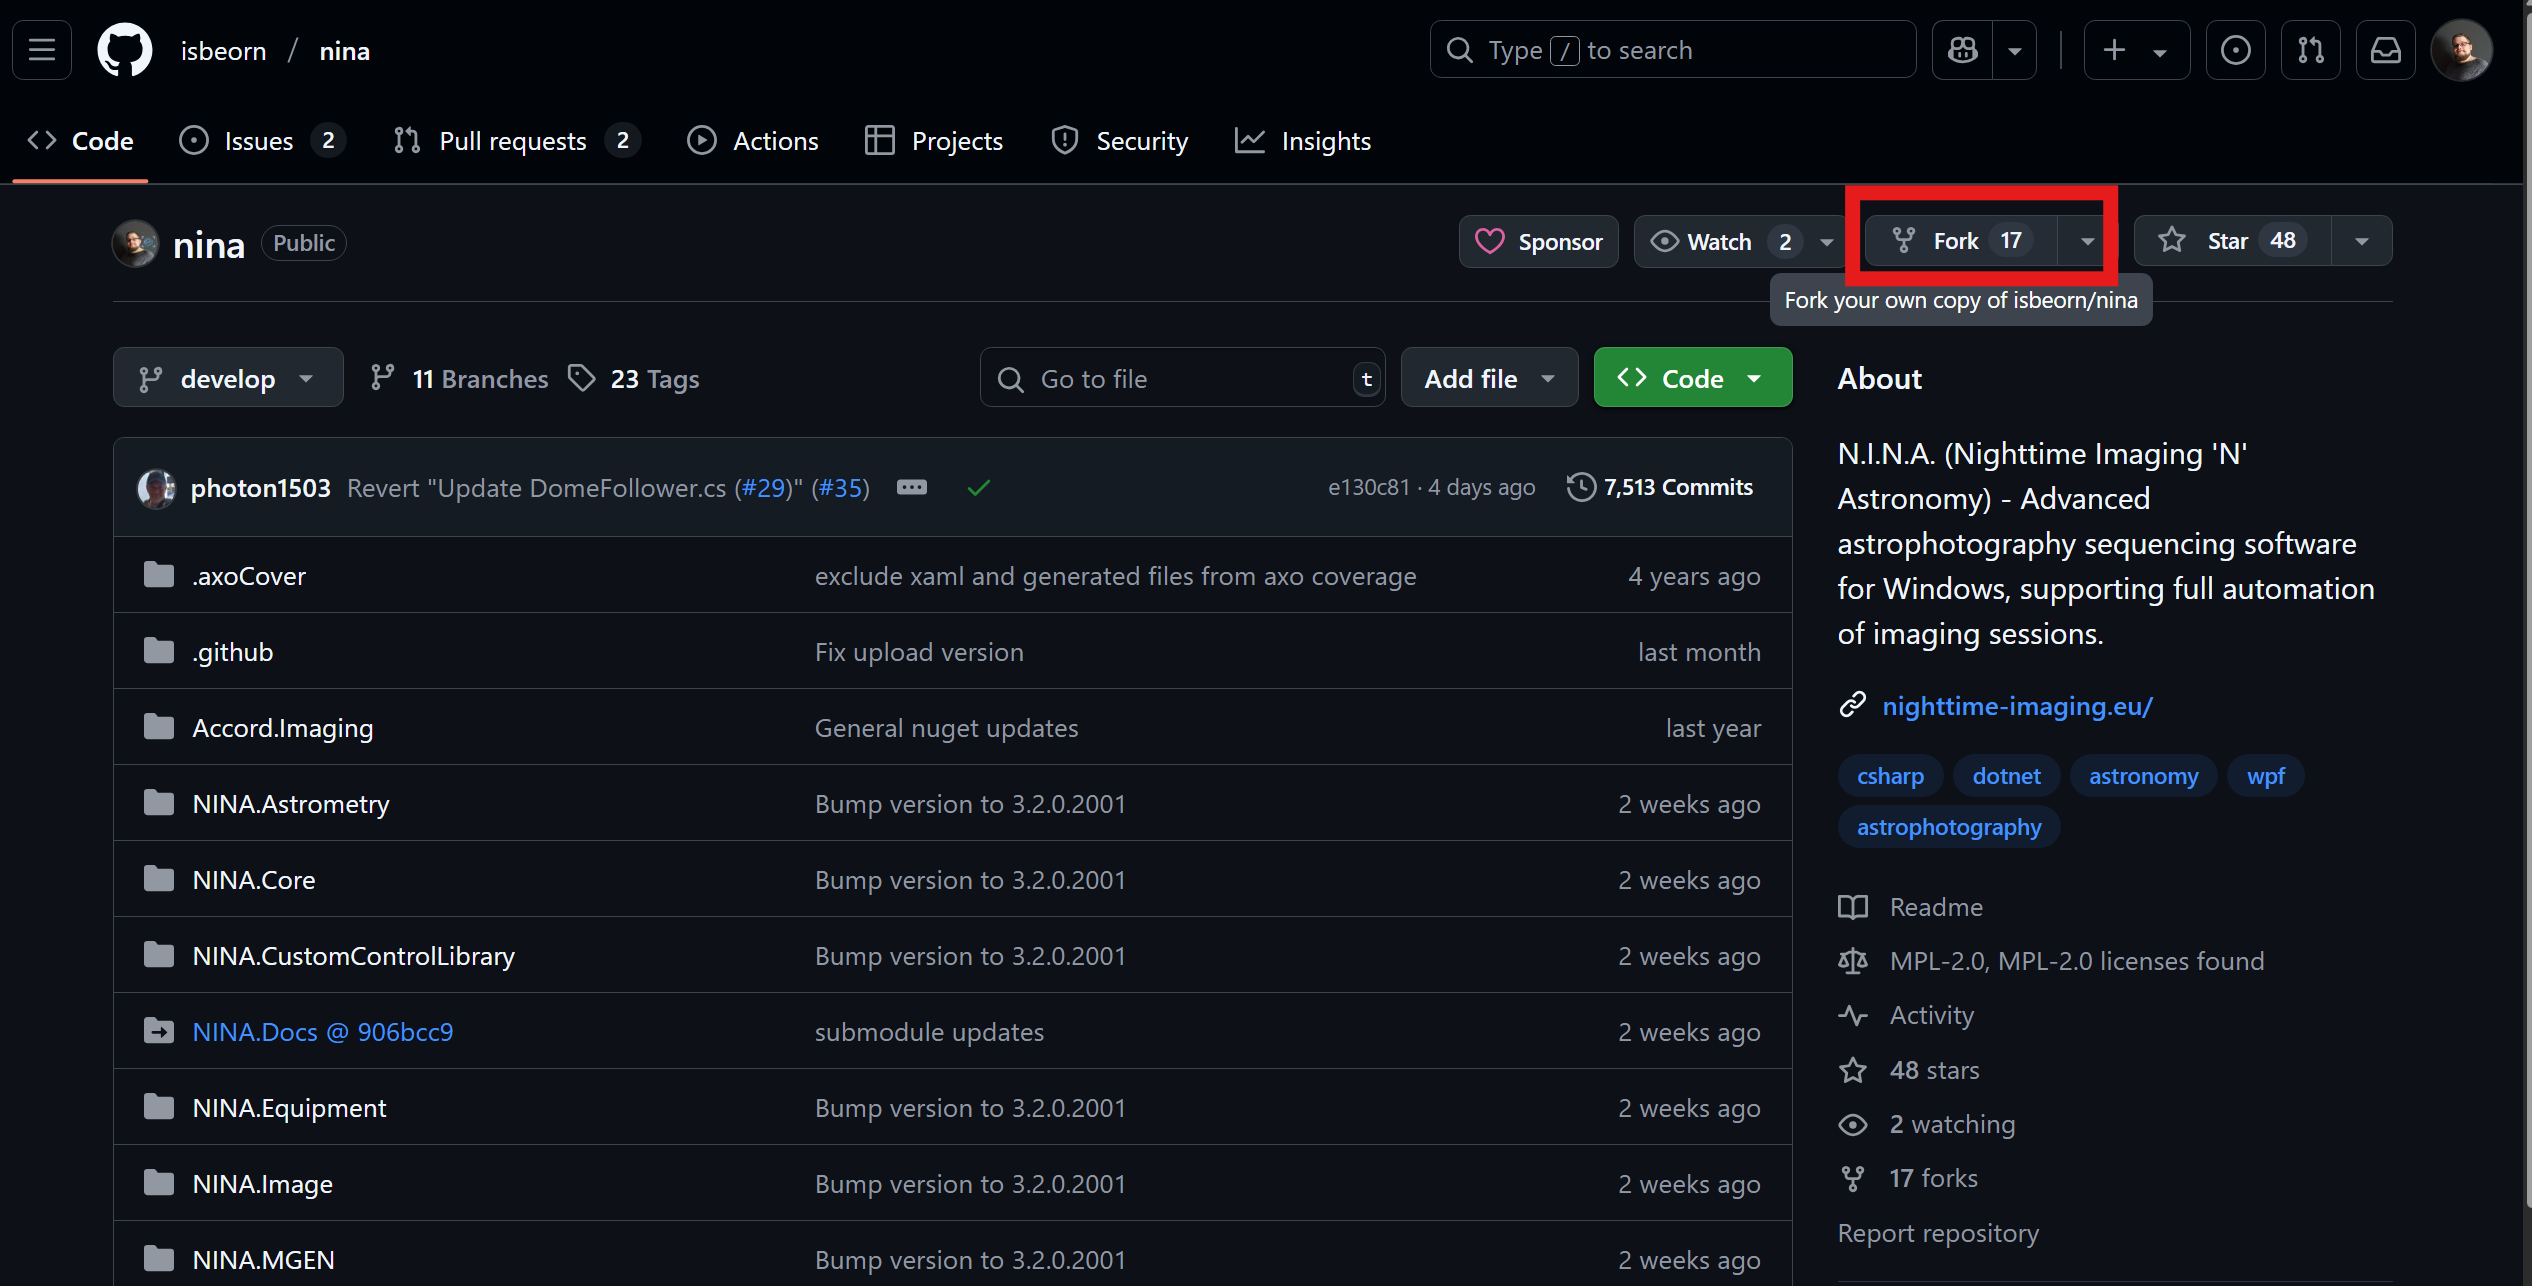This screenshot has width=2532, height=1286.
Task: Open the Projects tab
Action: click(934, 141)
